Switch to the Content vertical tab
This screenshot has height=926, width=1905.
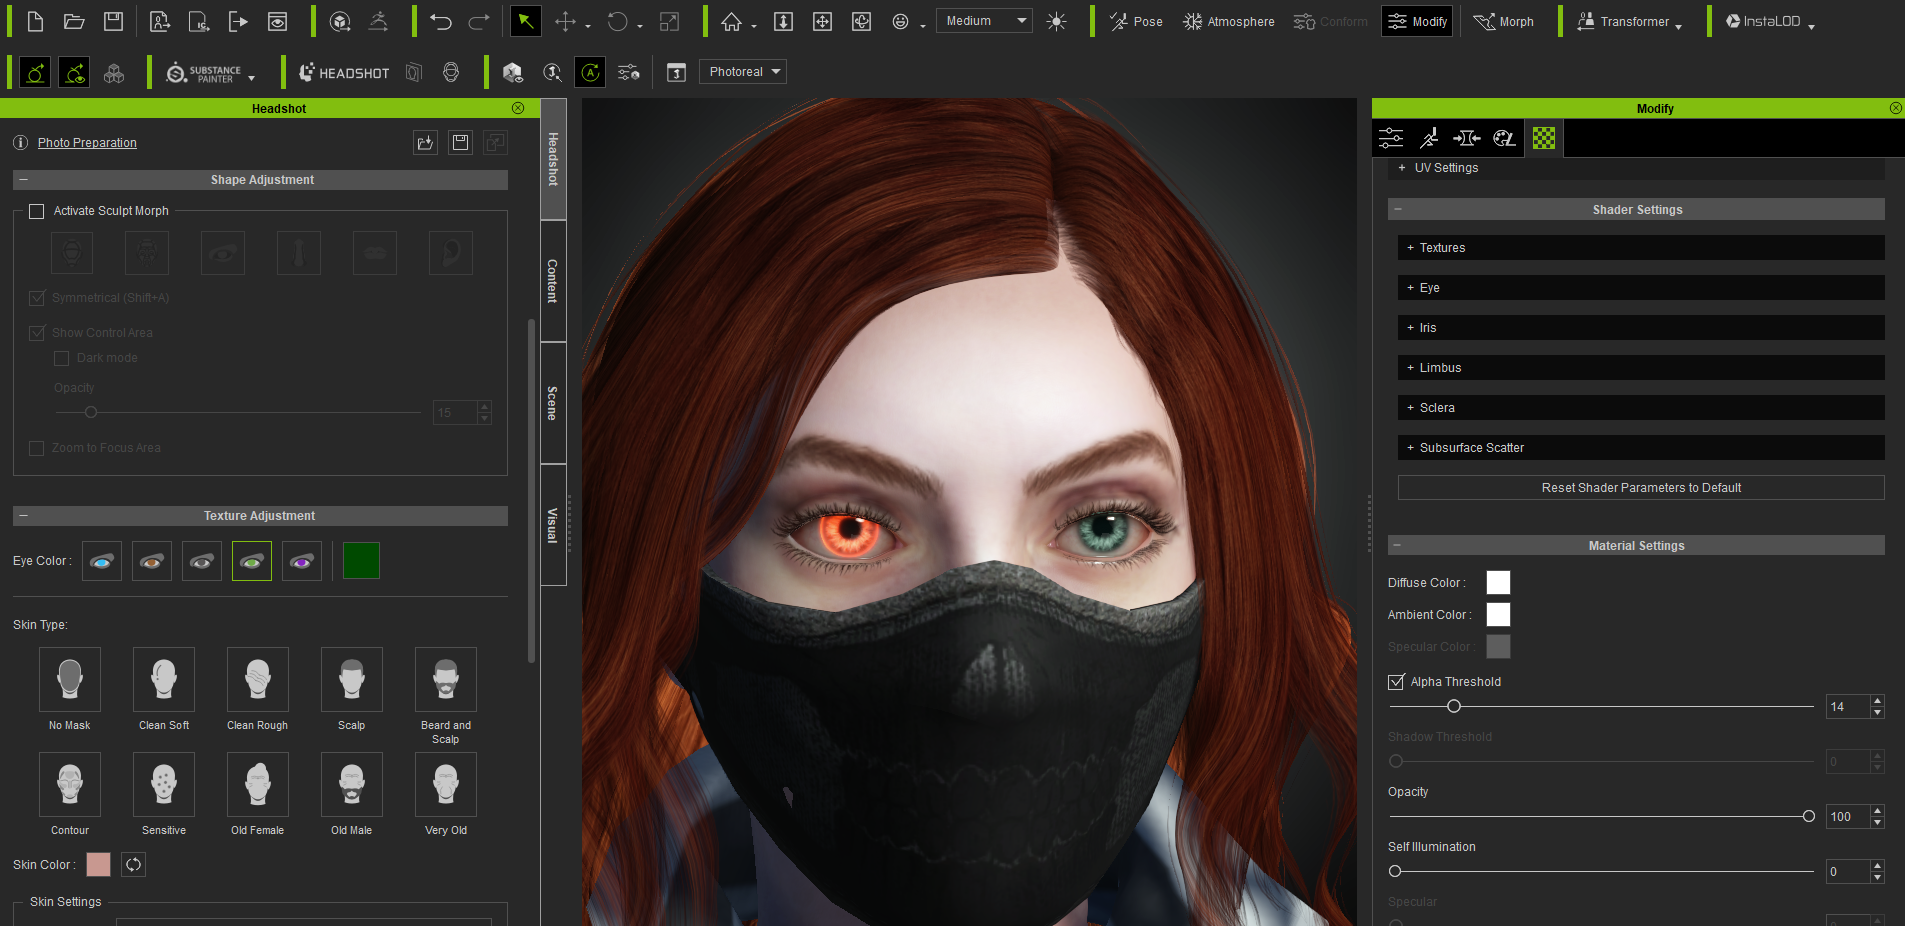(553, 281)
